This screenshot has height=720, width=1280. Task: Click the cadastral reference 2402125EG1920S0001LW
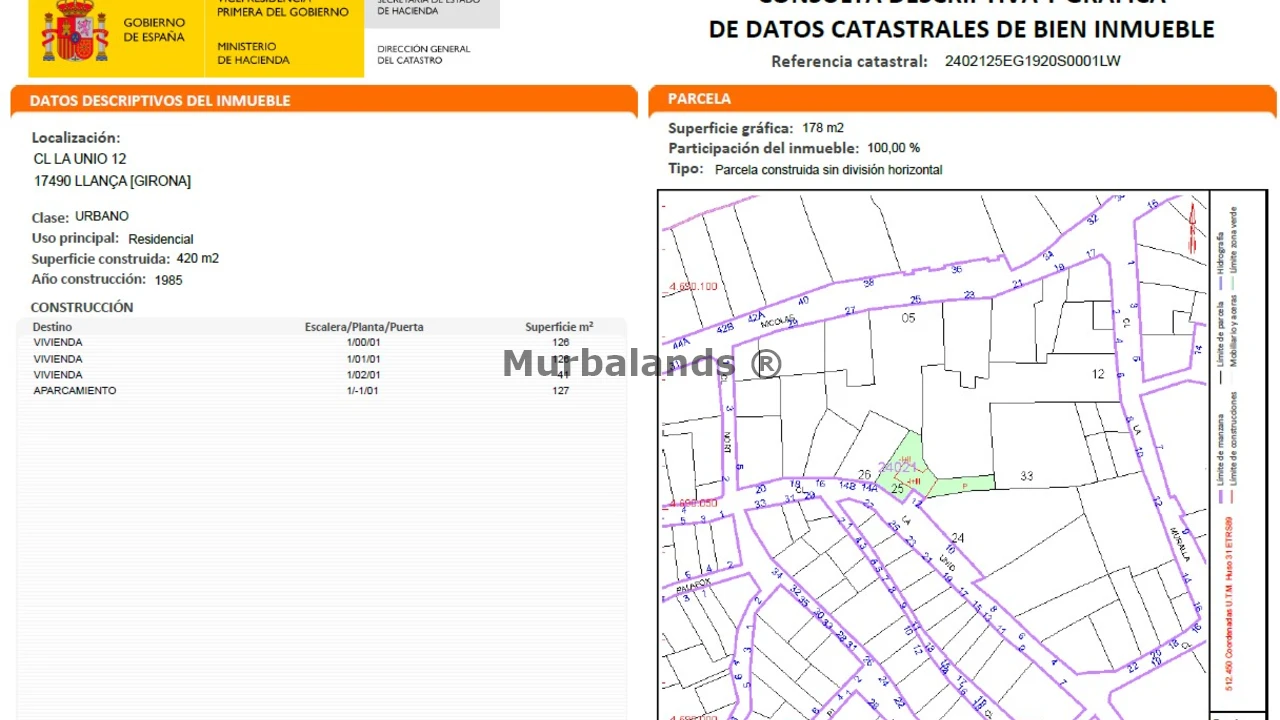coord(1032,61)
